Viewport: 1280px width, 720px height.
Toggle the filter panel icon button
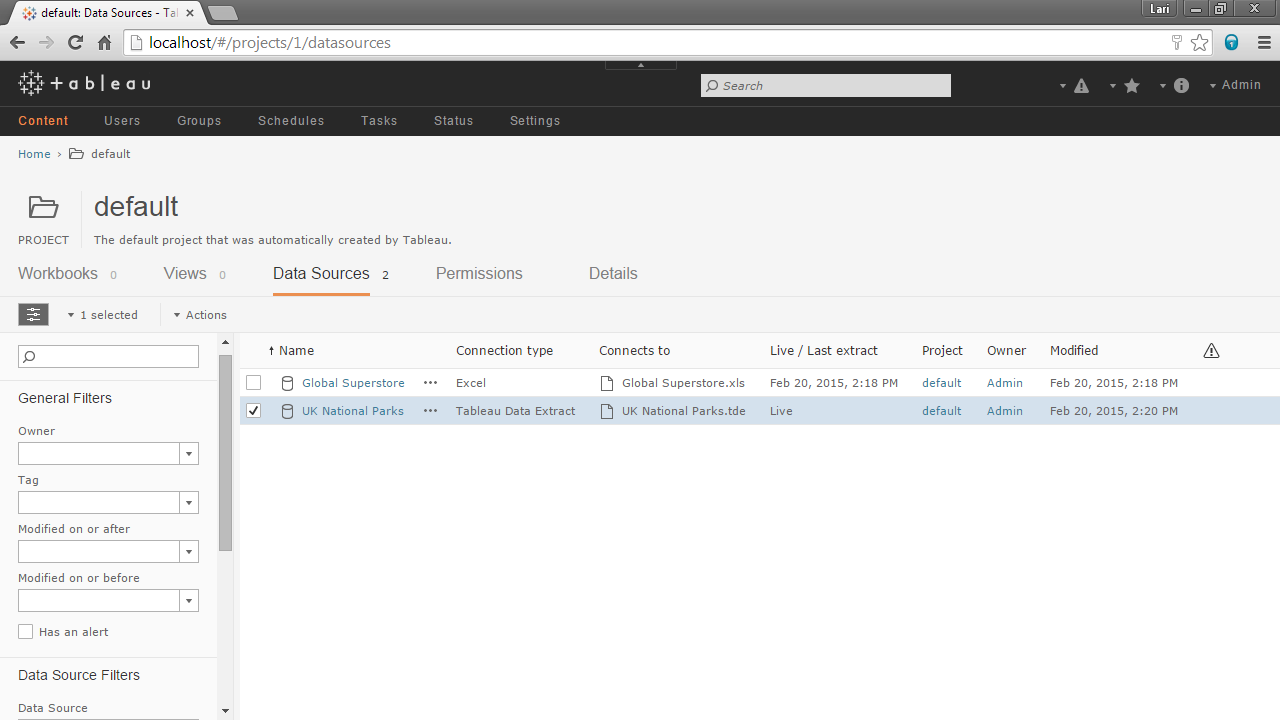[33, 315]
